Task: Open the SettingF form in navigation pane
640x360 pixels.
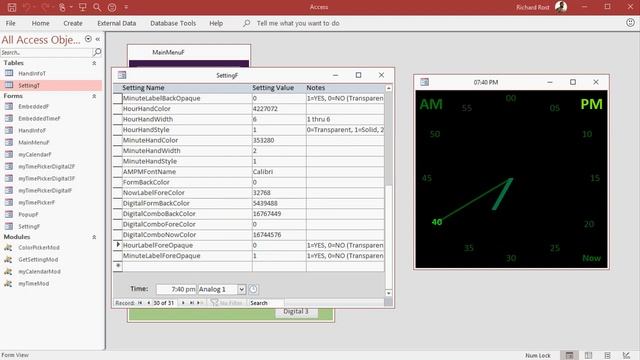Action: (x=29, y=227)
